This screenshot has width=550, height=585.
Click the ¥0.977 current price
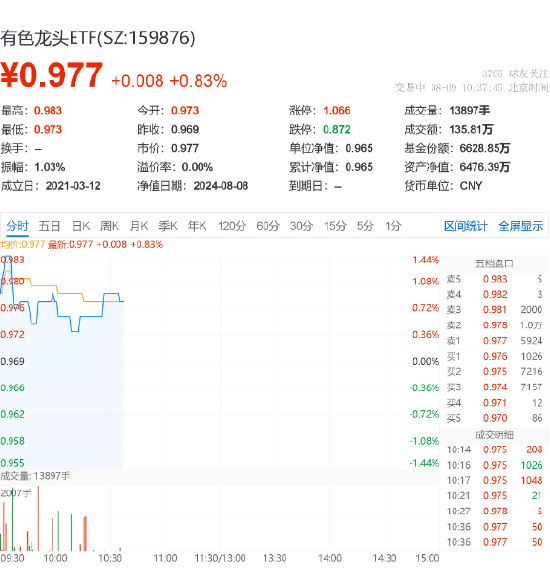pos(51,75)
